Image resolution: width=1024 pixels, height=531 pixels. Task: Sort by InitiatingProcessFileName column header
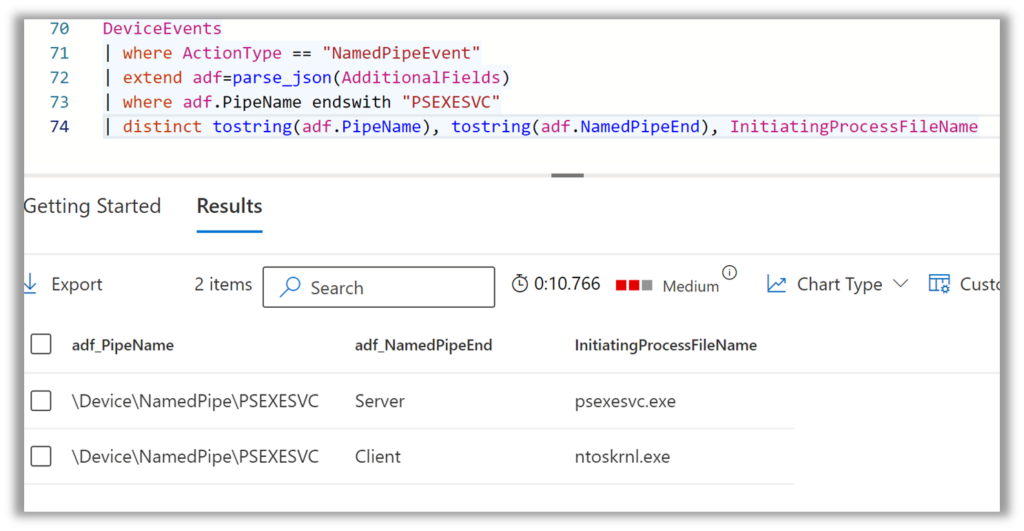click(665, 345)
